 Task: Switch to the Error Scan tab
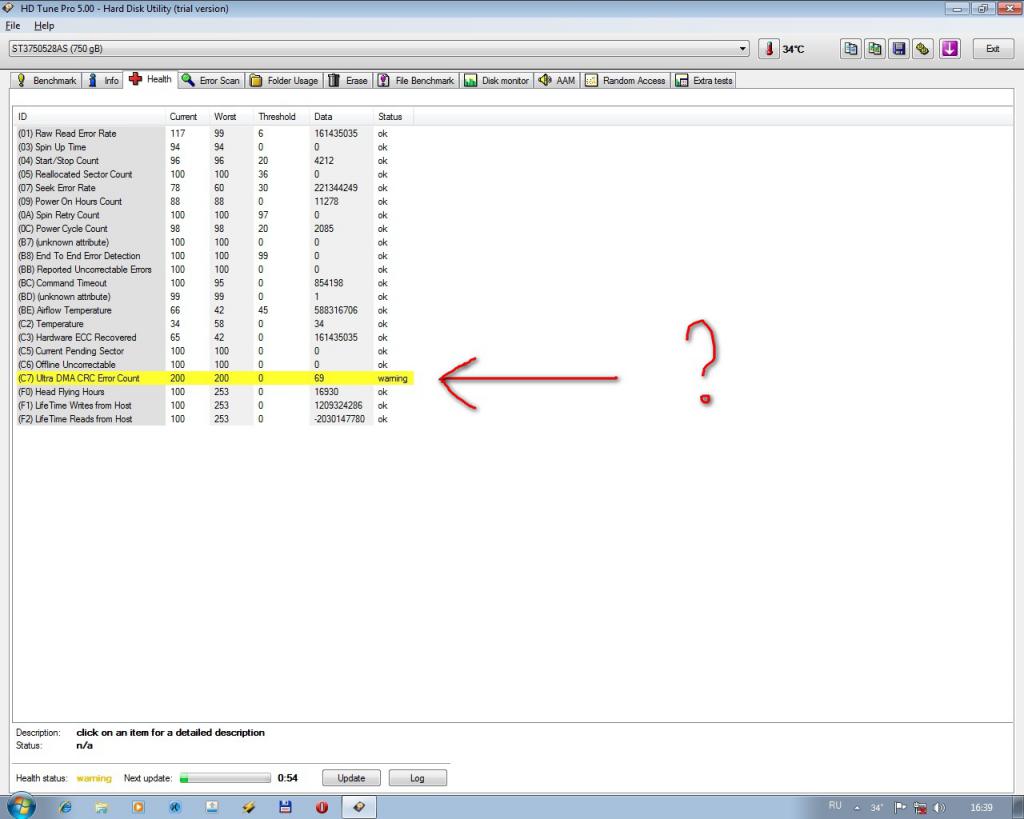pos(211,80)
